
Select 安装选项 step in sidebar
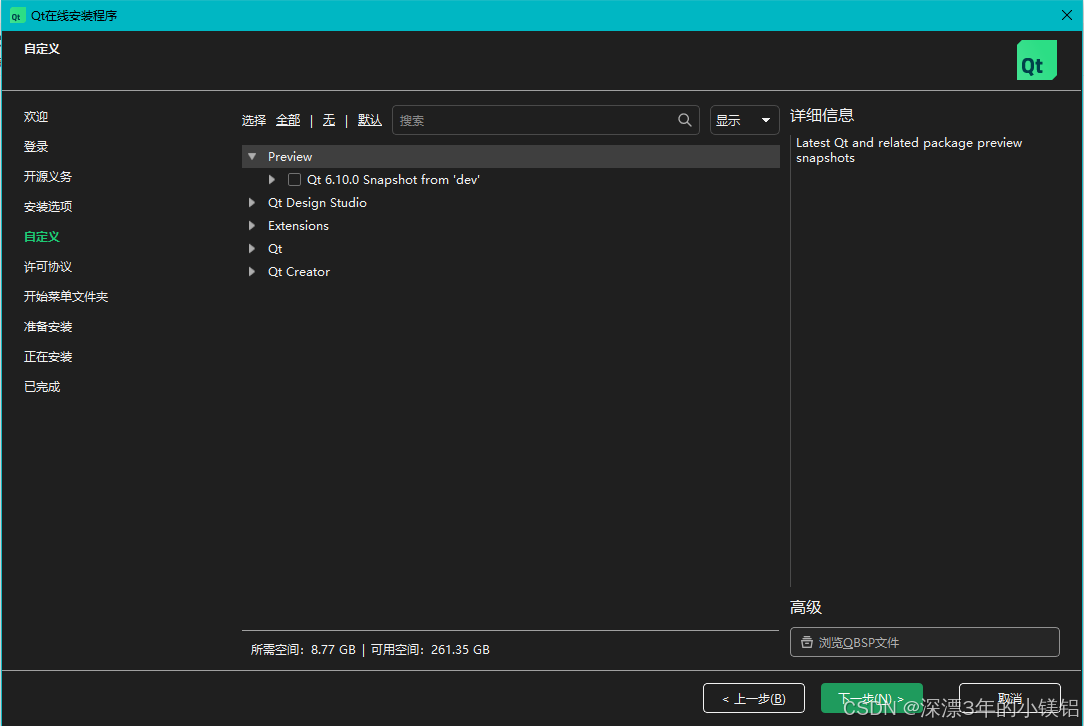[x=48, y=207]
